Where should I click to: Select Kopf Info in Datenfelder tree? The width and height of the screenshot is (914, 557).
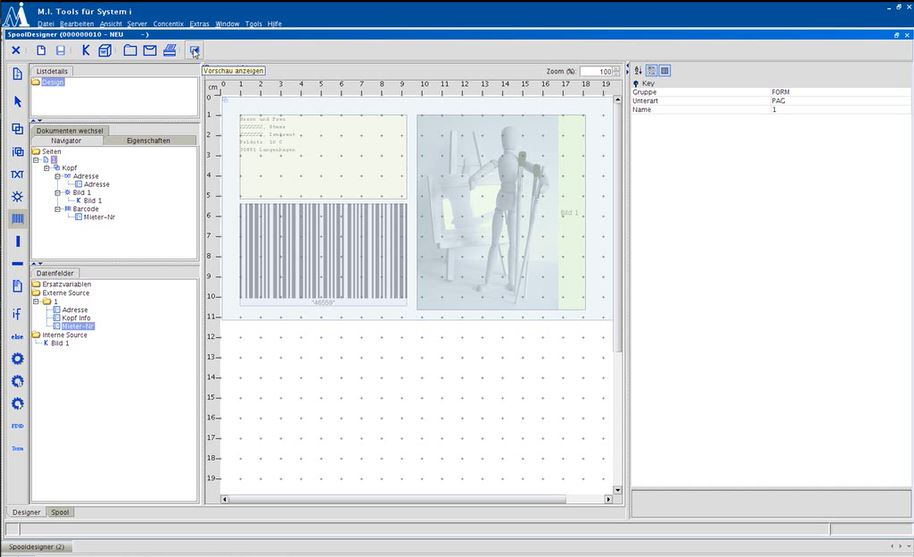point(76,318)
